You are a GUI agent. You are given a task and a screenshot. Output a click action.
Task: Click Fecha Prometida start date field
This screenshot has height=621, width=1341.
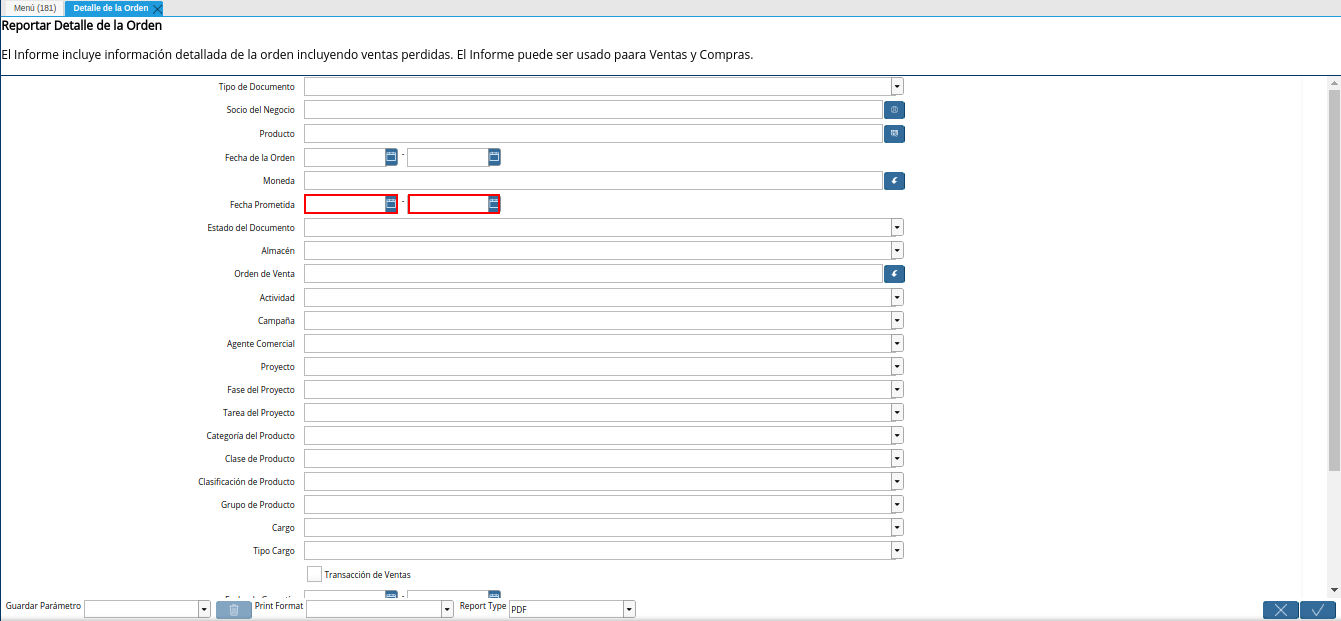pos(345,204)
